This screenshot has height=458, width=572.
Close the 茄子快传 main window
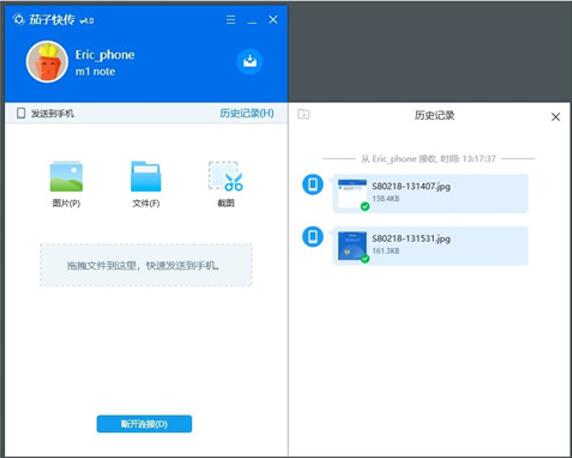click(x=273, y=20)
